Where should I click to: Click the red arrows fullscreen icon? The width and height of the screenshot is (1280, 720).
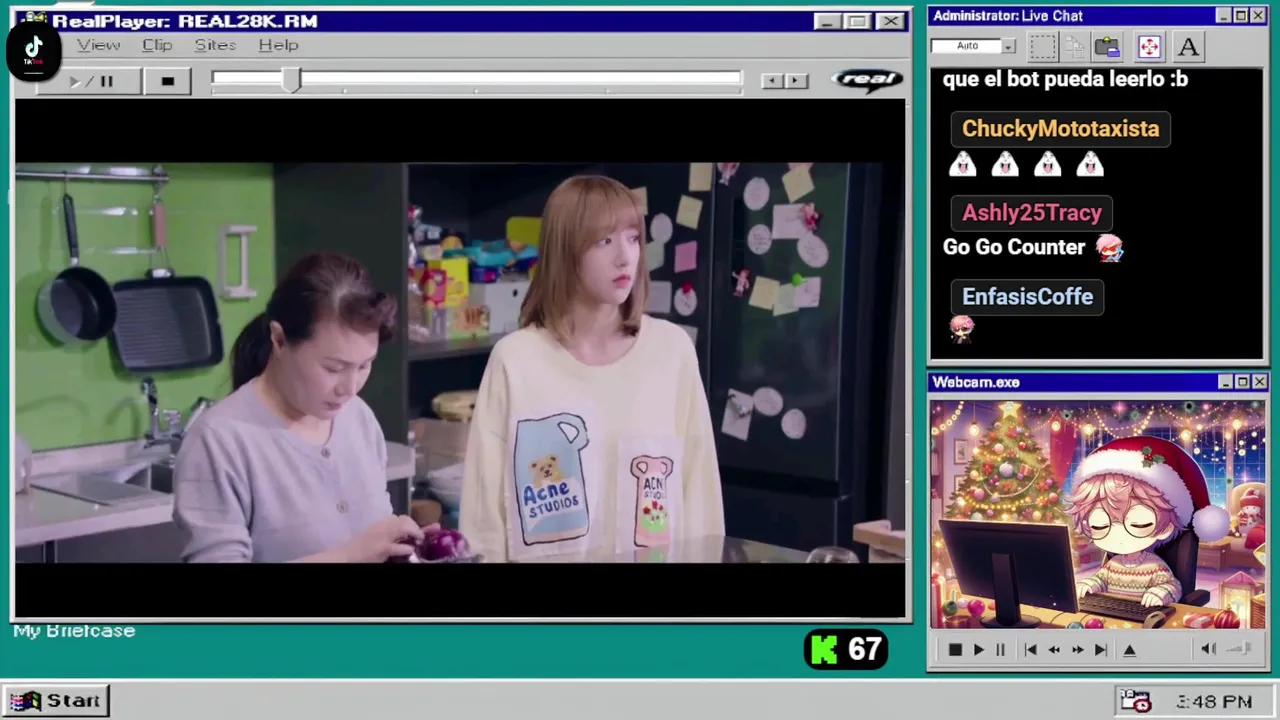(x=1148, y=46)
